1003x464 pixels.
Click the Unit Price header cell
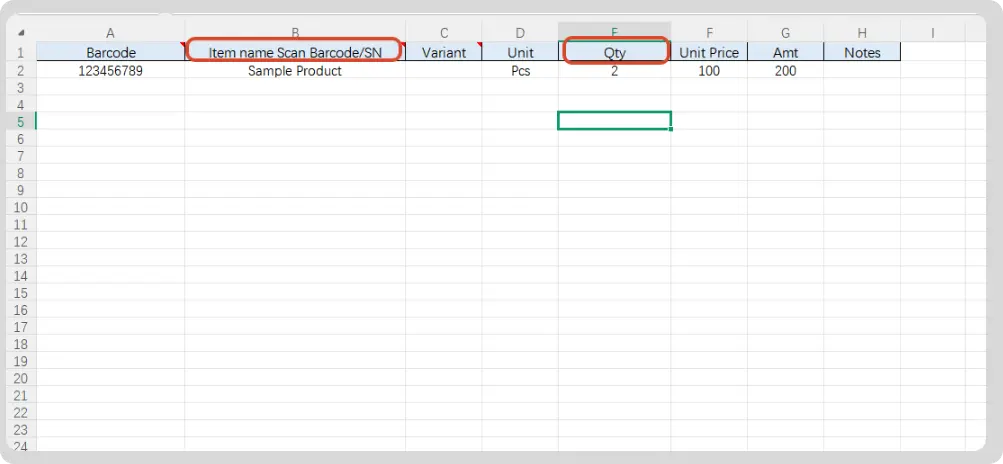[x=709, y=52]
